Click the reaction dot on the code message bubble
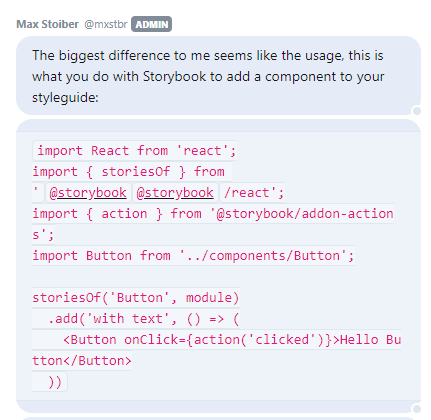 pos(417,409)
